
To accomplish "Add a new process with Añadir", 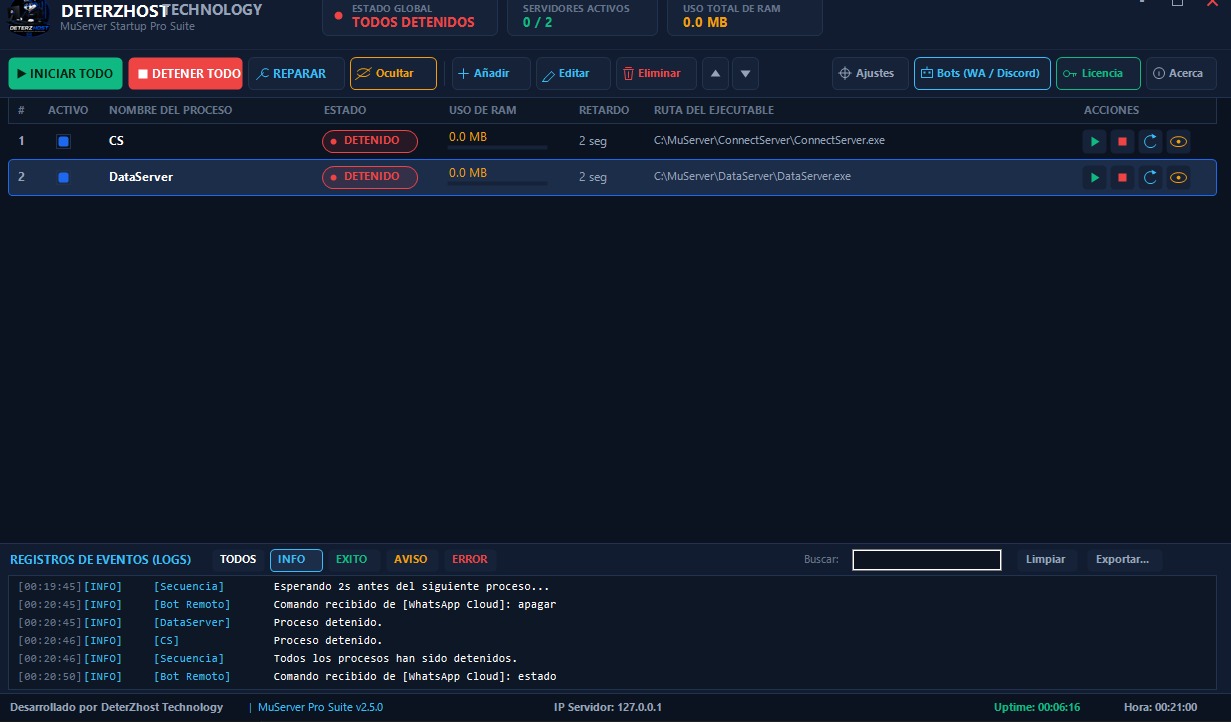I will tap(491, 73).
